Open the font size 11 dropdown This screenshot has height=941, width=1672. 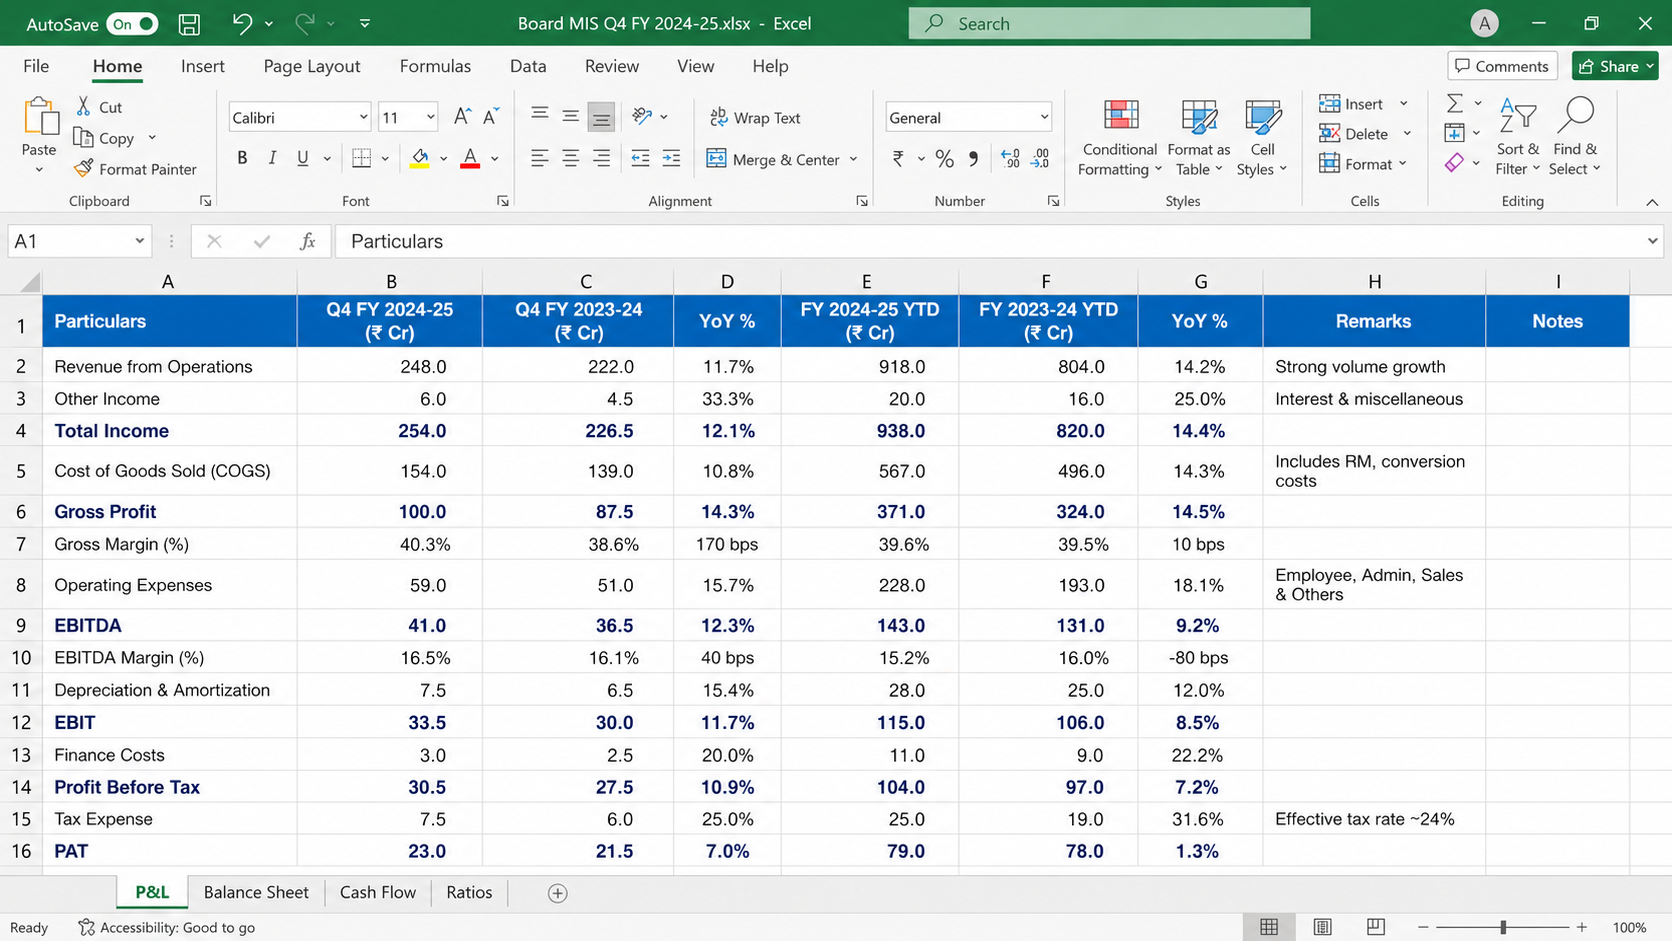tap(431, 118)
